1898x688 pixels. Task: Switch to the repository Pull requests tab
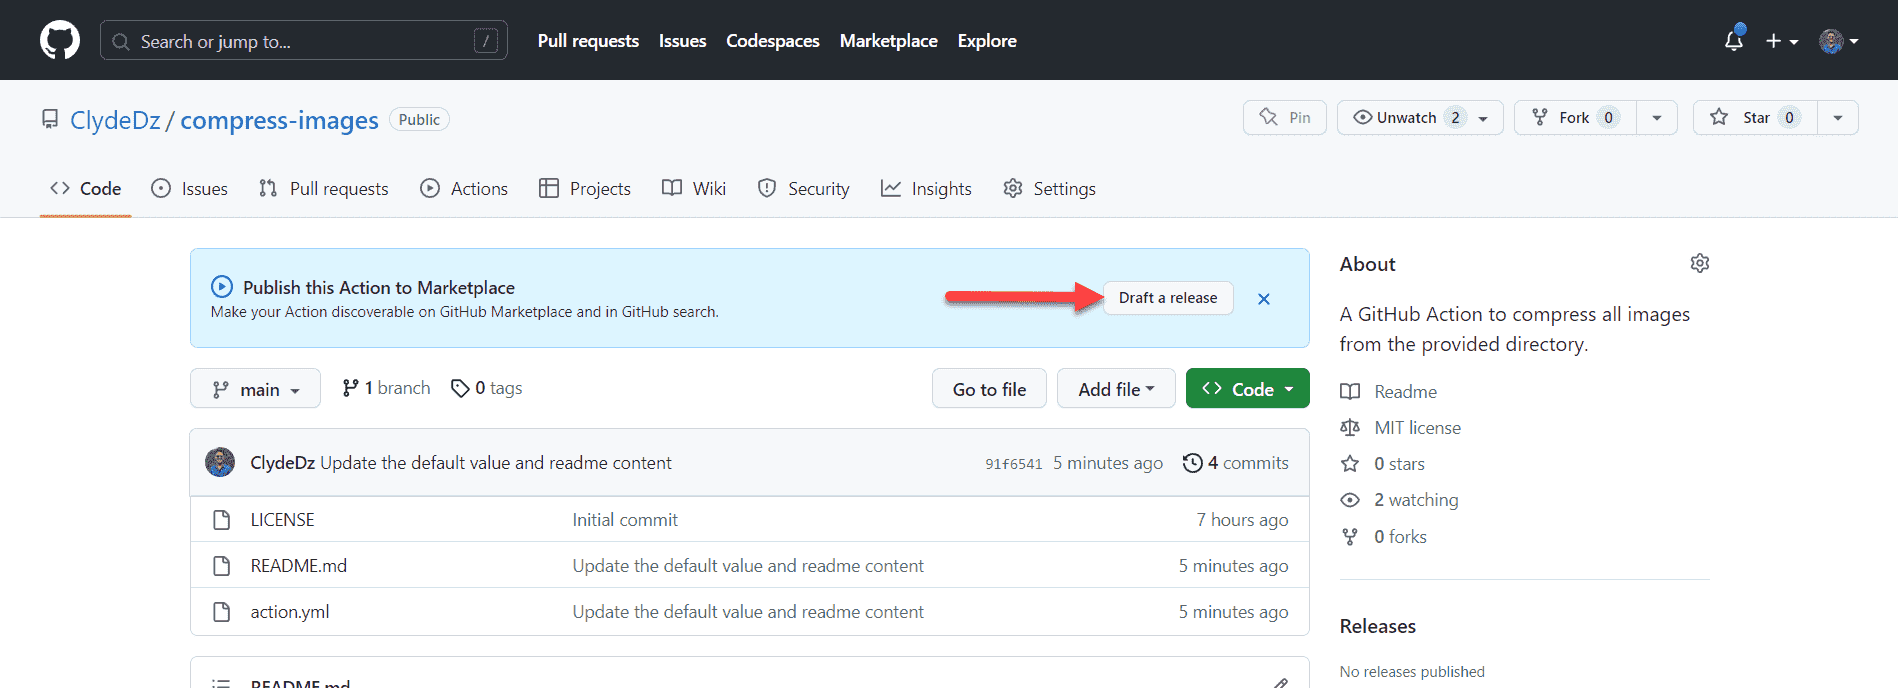(323, 189)
